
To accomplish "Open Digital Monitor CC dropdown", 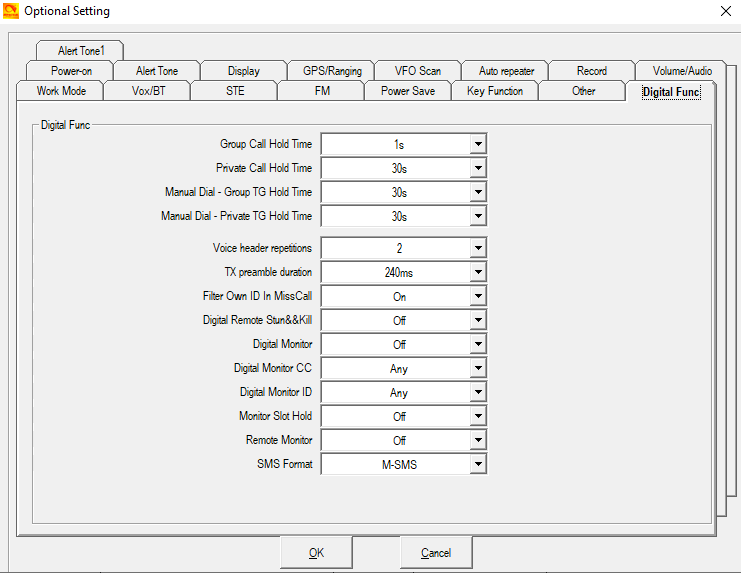I will [x=478, y=368].
